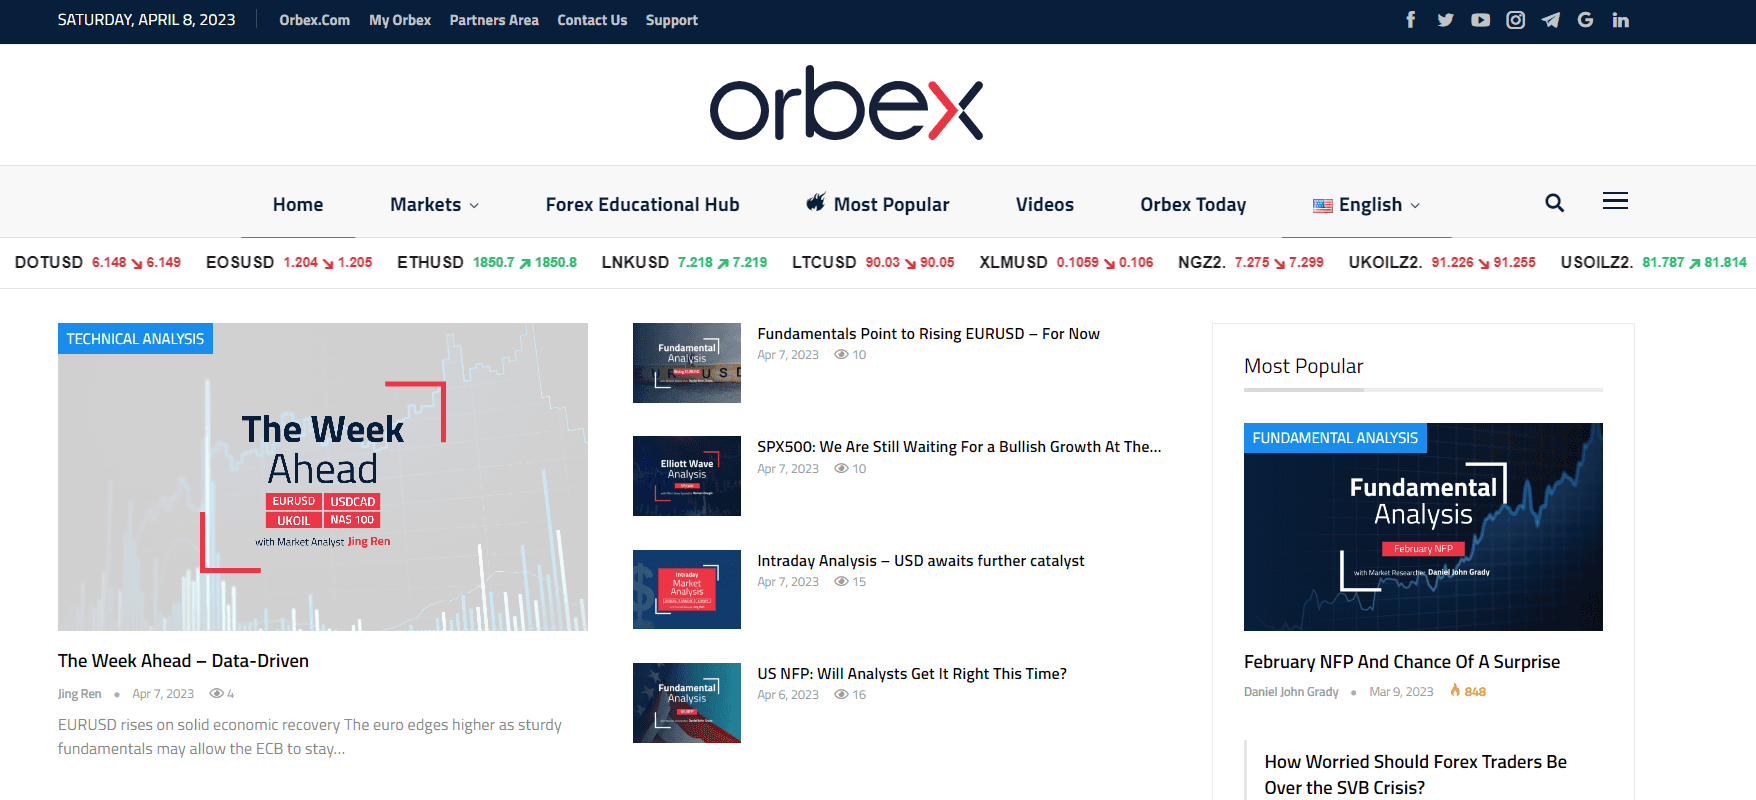Expand the Markets dropdown menu
1756x800 pixels.
[434, 204]
